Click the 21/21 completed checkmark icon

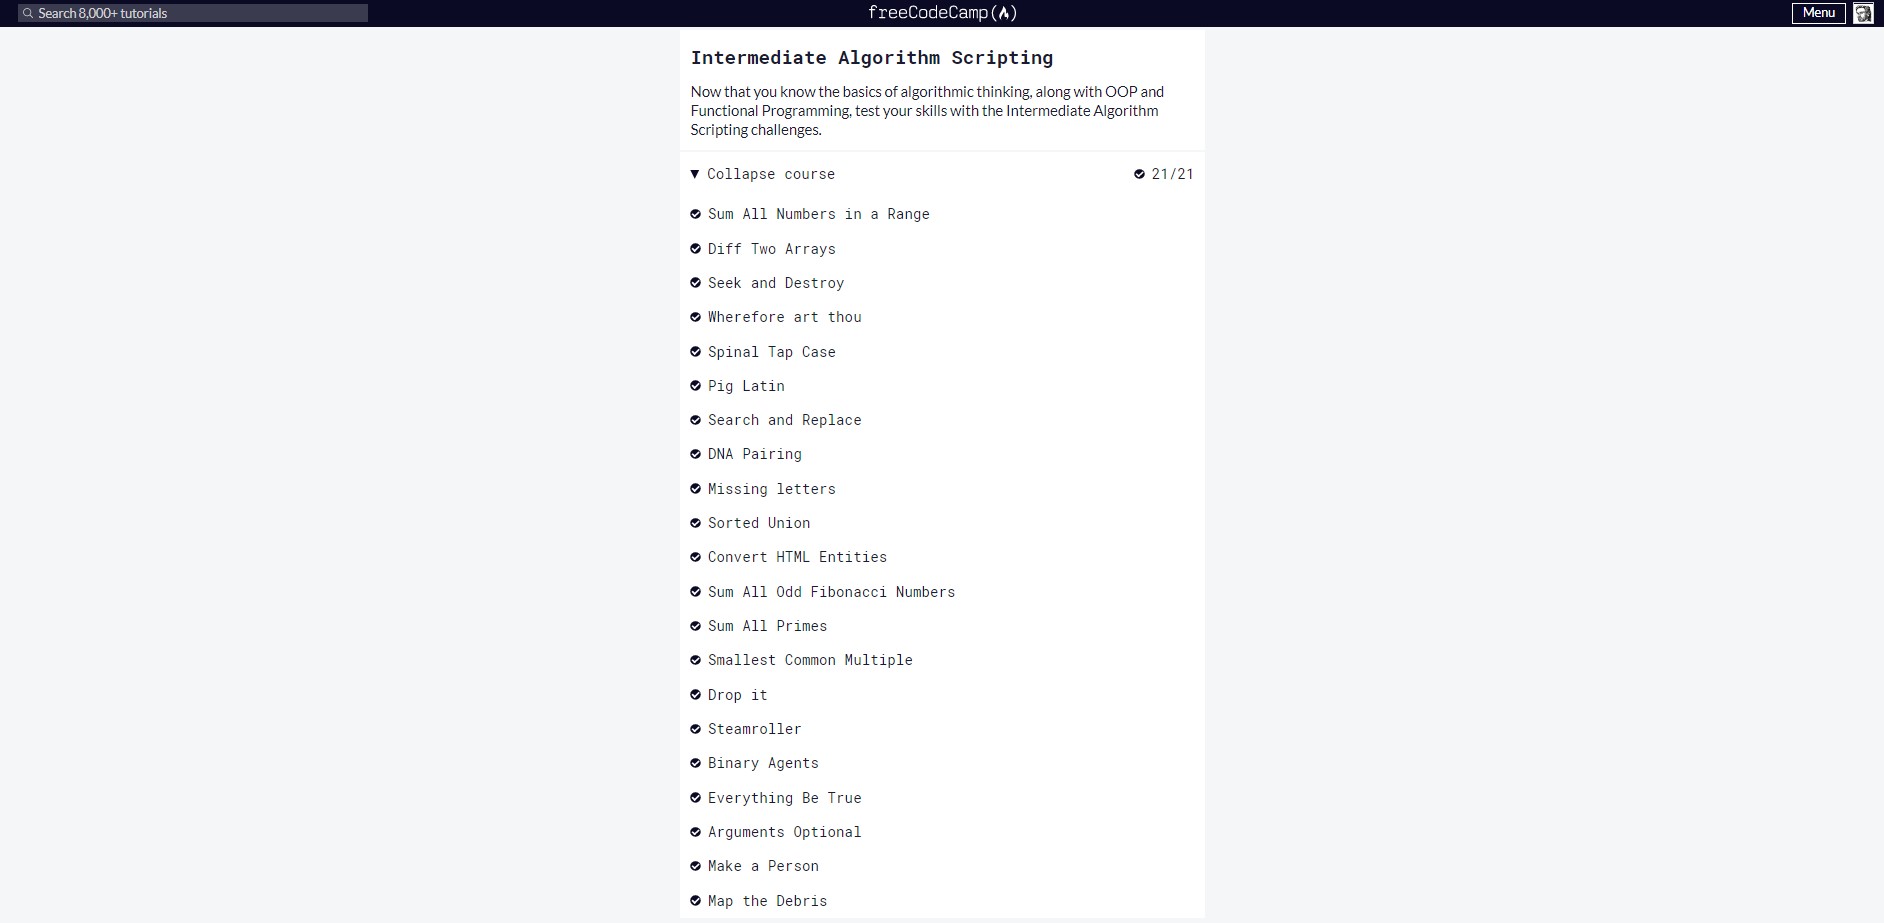point(1139,174)
